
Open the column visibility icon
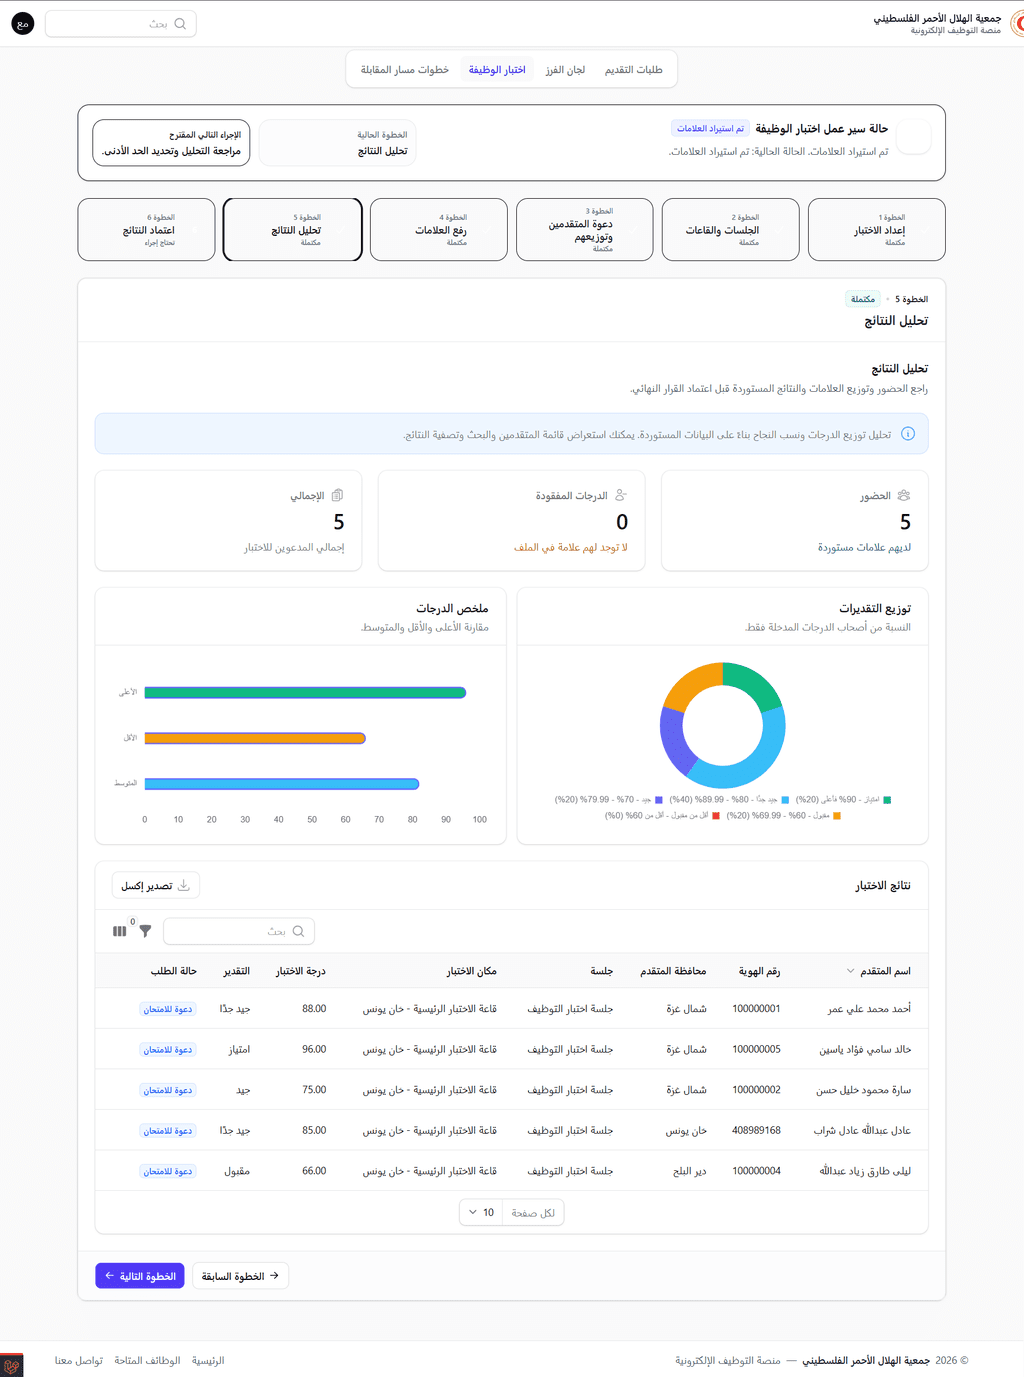coord(120,931)
